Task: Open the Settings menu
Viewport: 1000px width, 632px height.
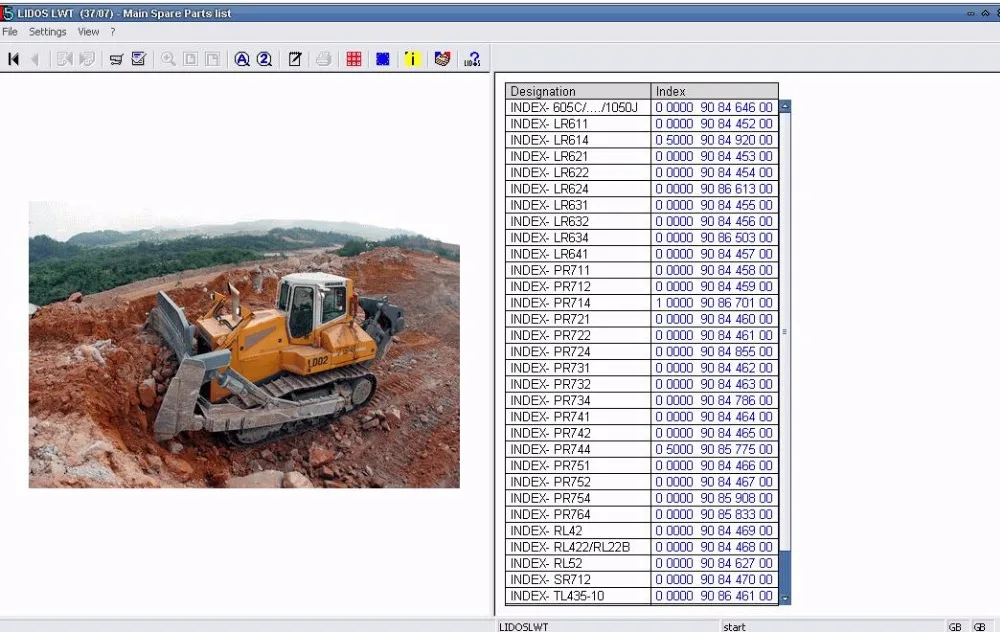Action: coord(47,31)
